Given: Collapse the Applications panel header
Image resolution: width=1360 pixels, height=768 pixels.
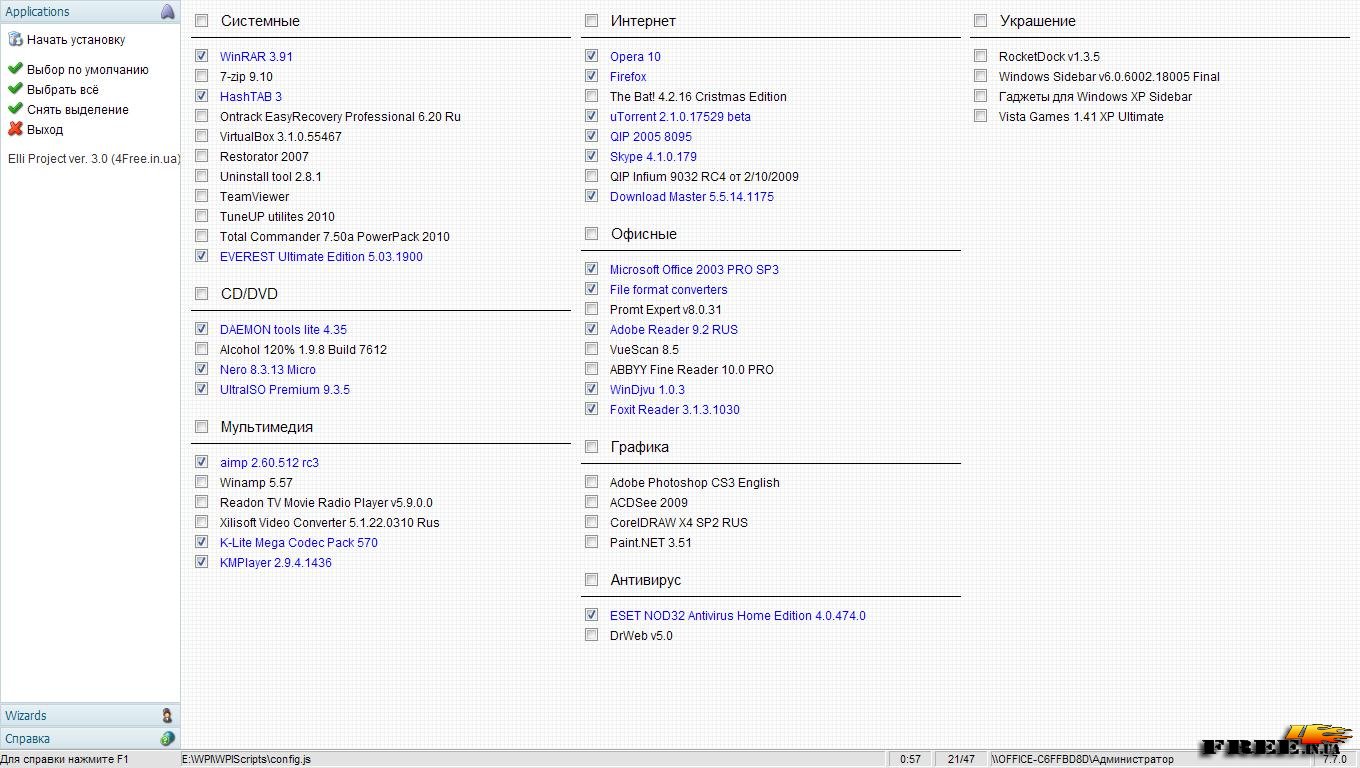Looking at the screenshot, I should [90, 12].
